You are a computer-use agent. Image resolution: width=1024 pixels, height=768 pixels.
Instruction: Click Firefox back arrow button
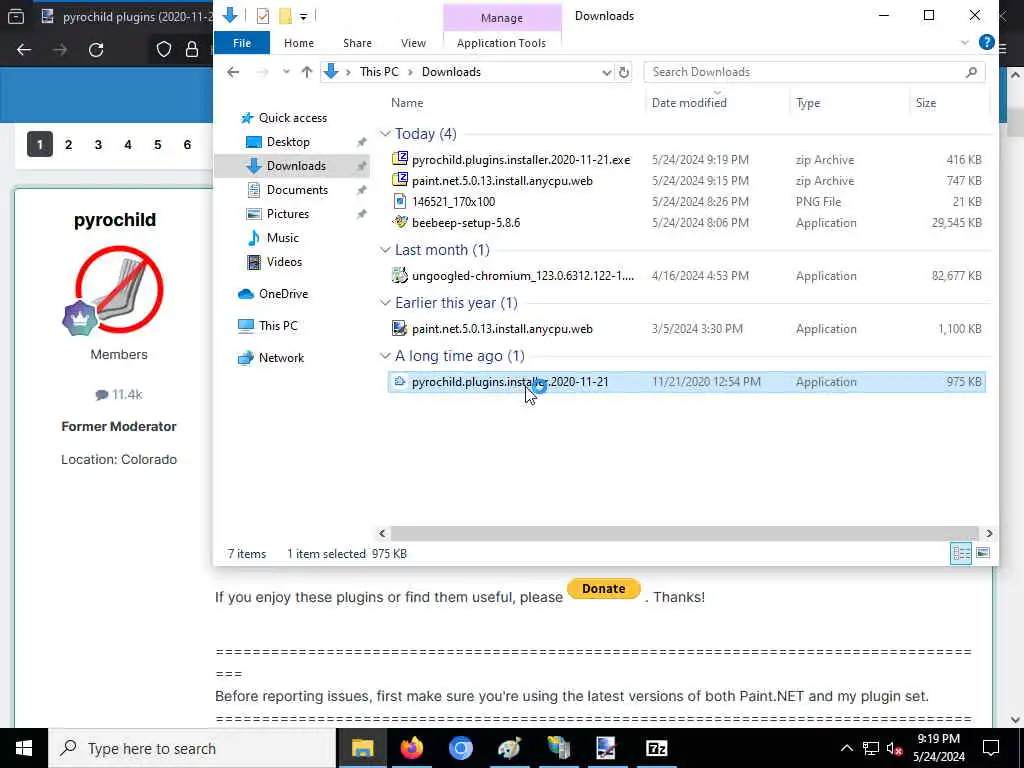pyautogui.click(x=24, y=50)
